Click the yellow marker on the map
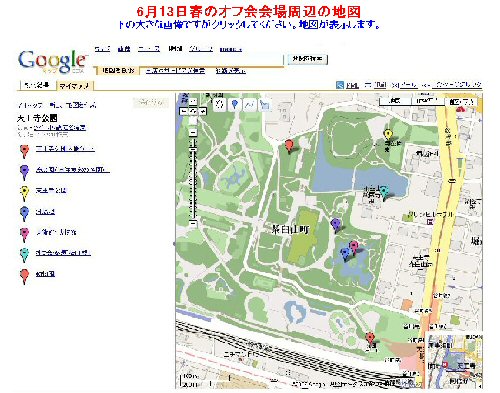 pyautogui.click(x=388, y=135)
